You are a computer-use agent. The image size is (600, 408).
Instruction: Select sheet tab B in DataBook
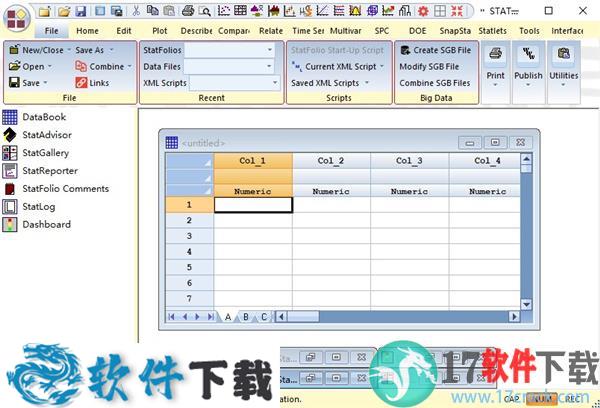(x=246, y=317)
